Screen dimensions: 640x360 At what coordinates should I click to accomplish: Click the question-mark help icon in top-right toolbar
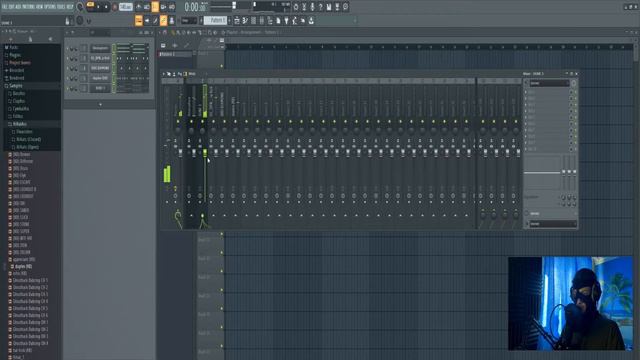tap(320, 7)
